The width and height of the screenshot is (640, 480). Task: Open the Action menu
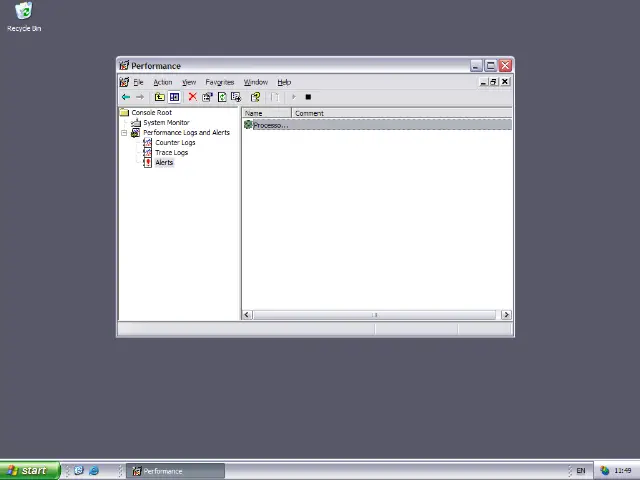[x=162, y=82]
